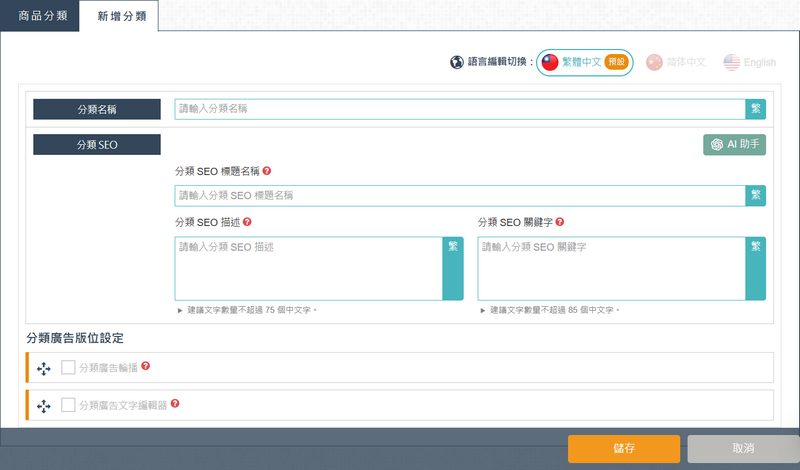This screenshot has width=800, height=470.
Task: Click the move handle for 分類廣告輪播 row
Action: [x=44, y=368]
